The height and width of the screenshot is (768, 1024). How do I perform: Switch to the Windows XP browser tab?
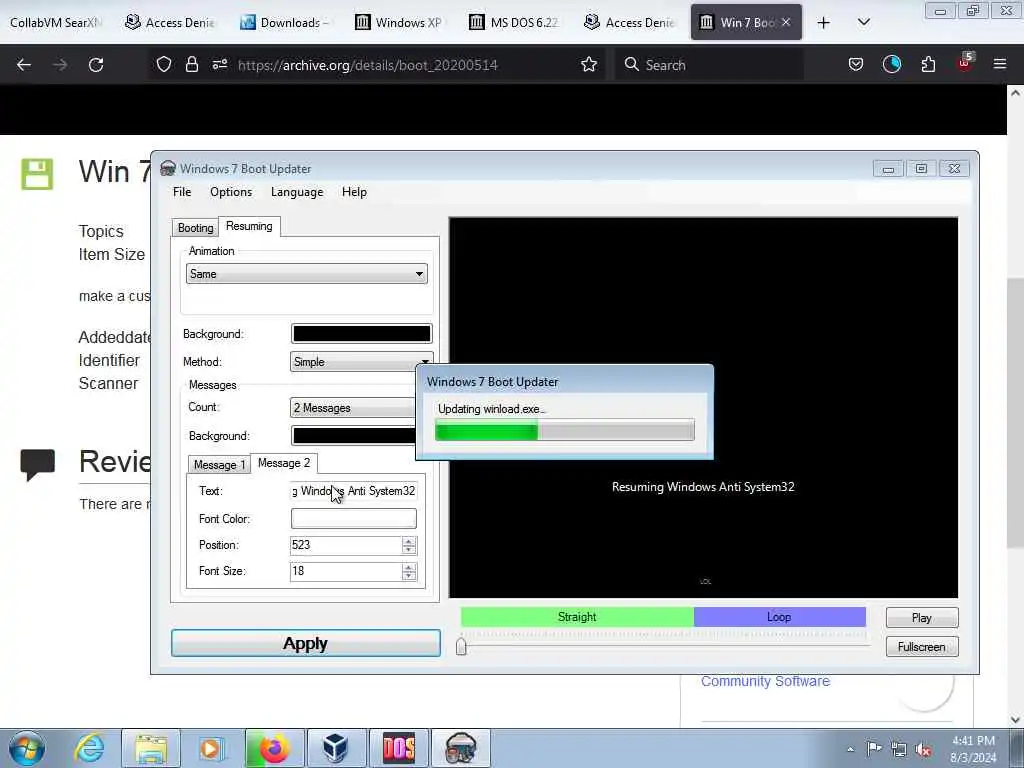point(399,22)
